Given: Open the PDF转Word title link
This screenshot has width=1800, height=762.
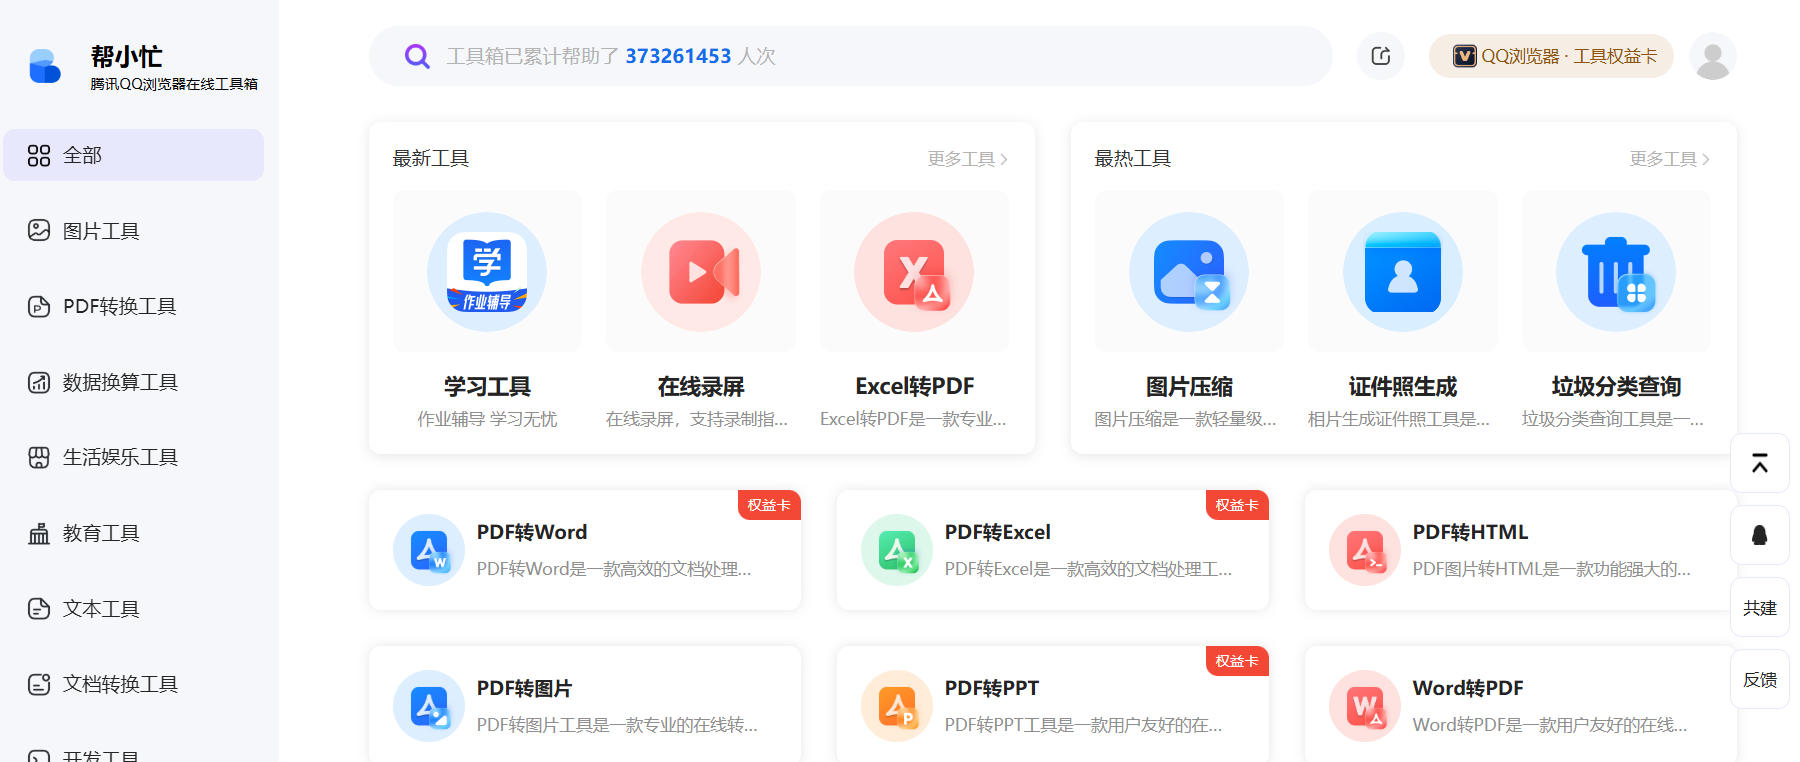Looking at the screenshot, I should tap(532, 532).
